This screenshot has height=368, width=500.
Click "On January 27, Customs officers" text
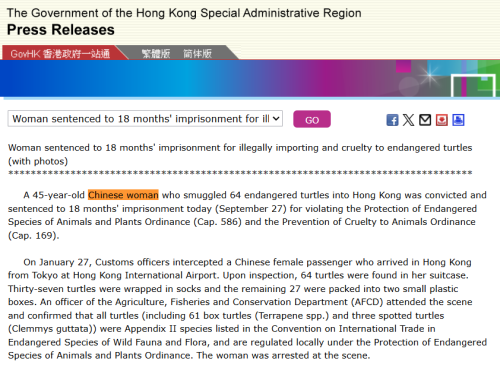click(96, 262)
